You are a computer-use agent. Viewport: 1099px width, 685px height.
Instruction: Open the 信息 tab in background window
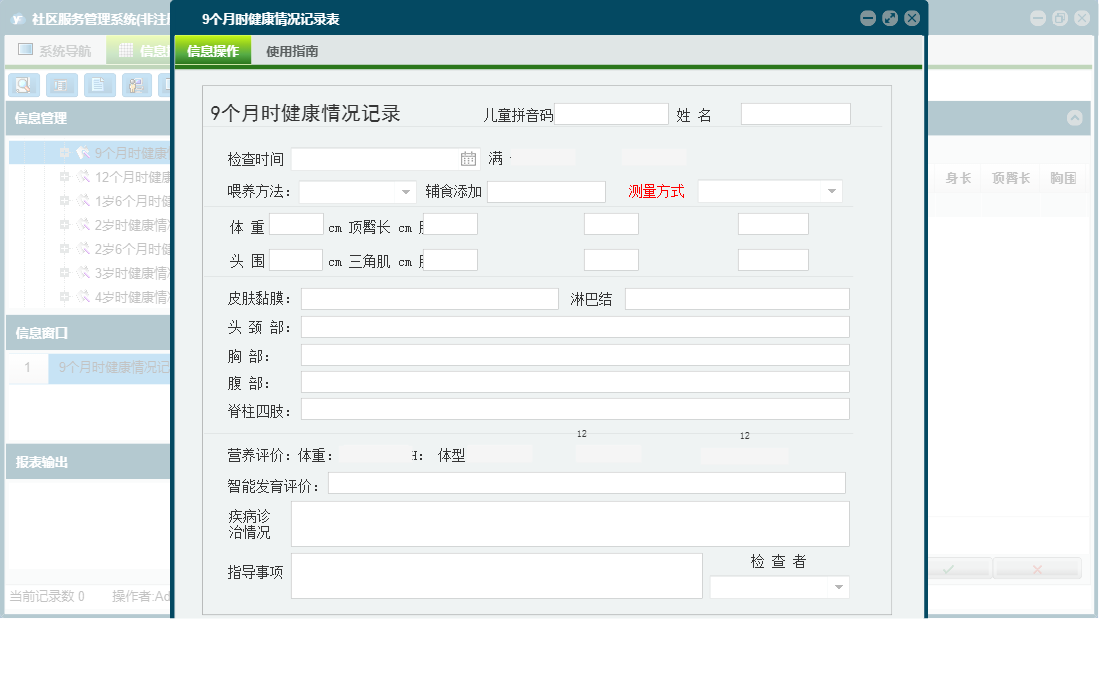139,50
